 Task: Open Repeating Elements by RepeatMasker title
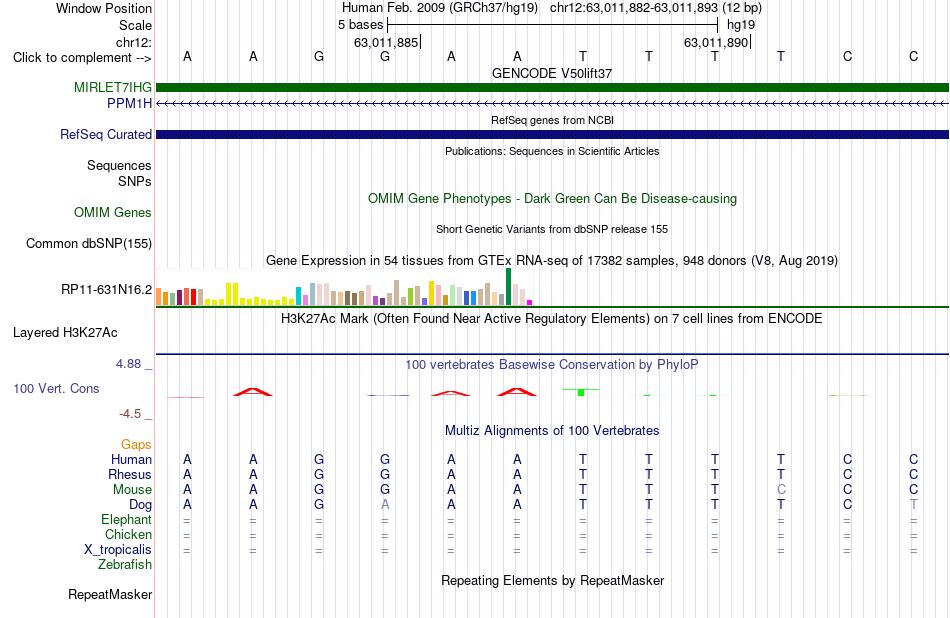tap(552, 580)
